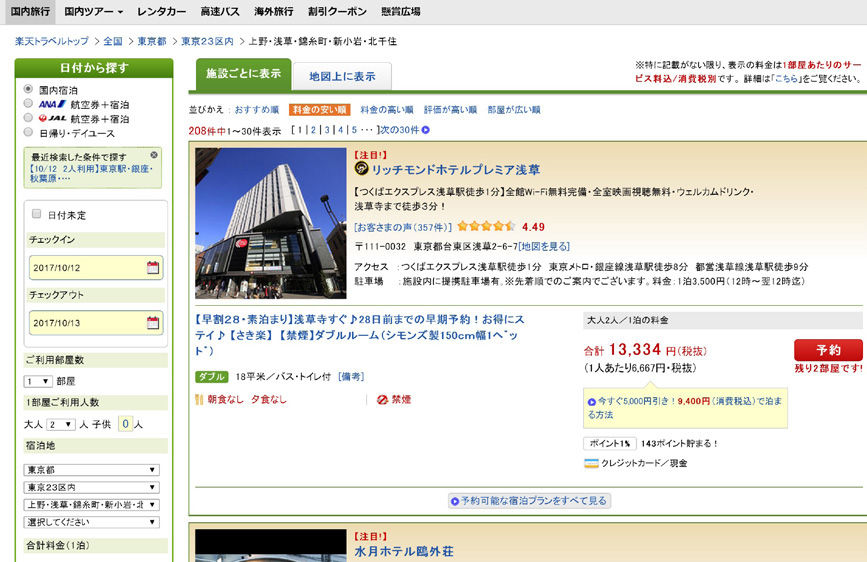Click the five-star rating icons

pyautogui.click(x=486, y=226)
